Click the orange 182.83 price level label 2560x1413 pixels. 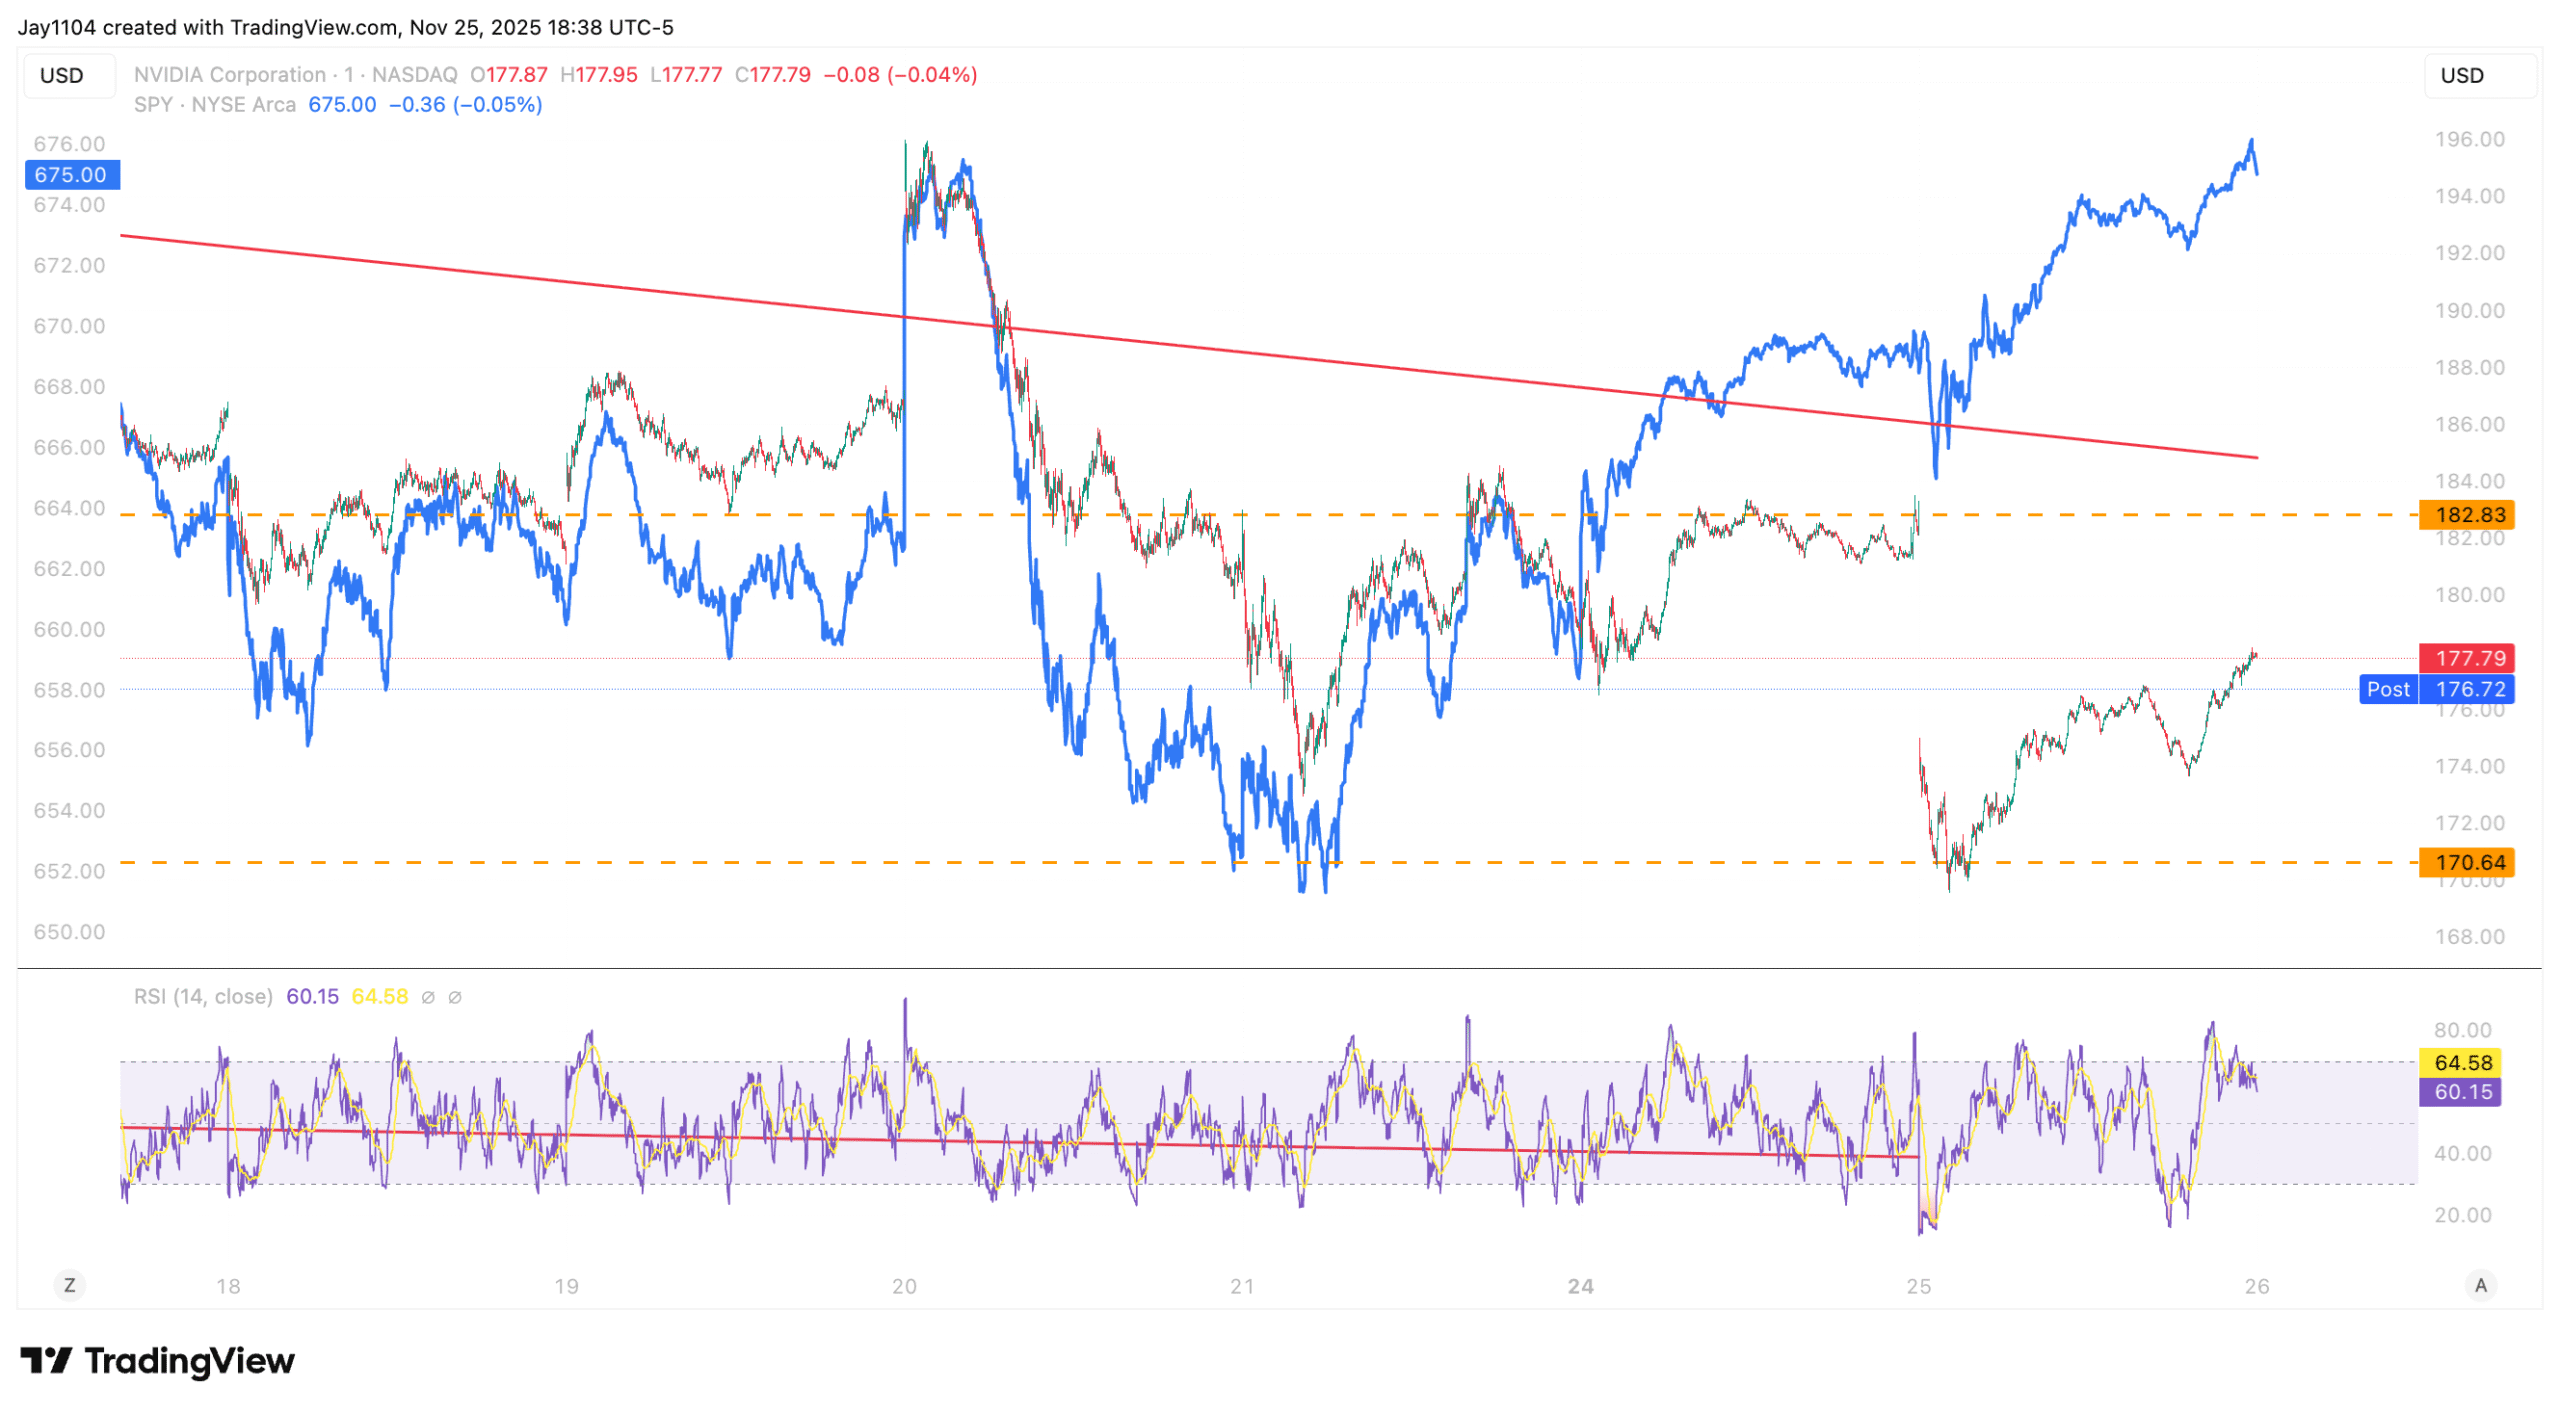pyautogui.click(x=2468, y=515)
